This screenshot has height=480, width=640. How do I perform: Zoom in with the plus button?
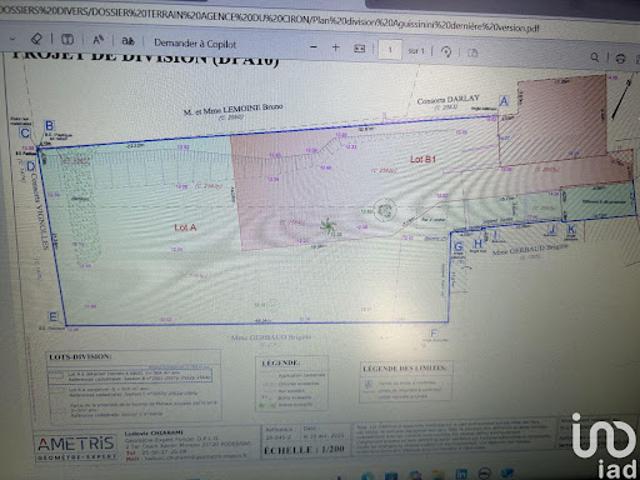tap(336, 47)
